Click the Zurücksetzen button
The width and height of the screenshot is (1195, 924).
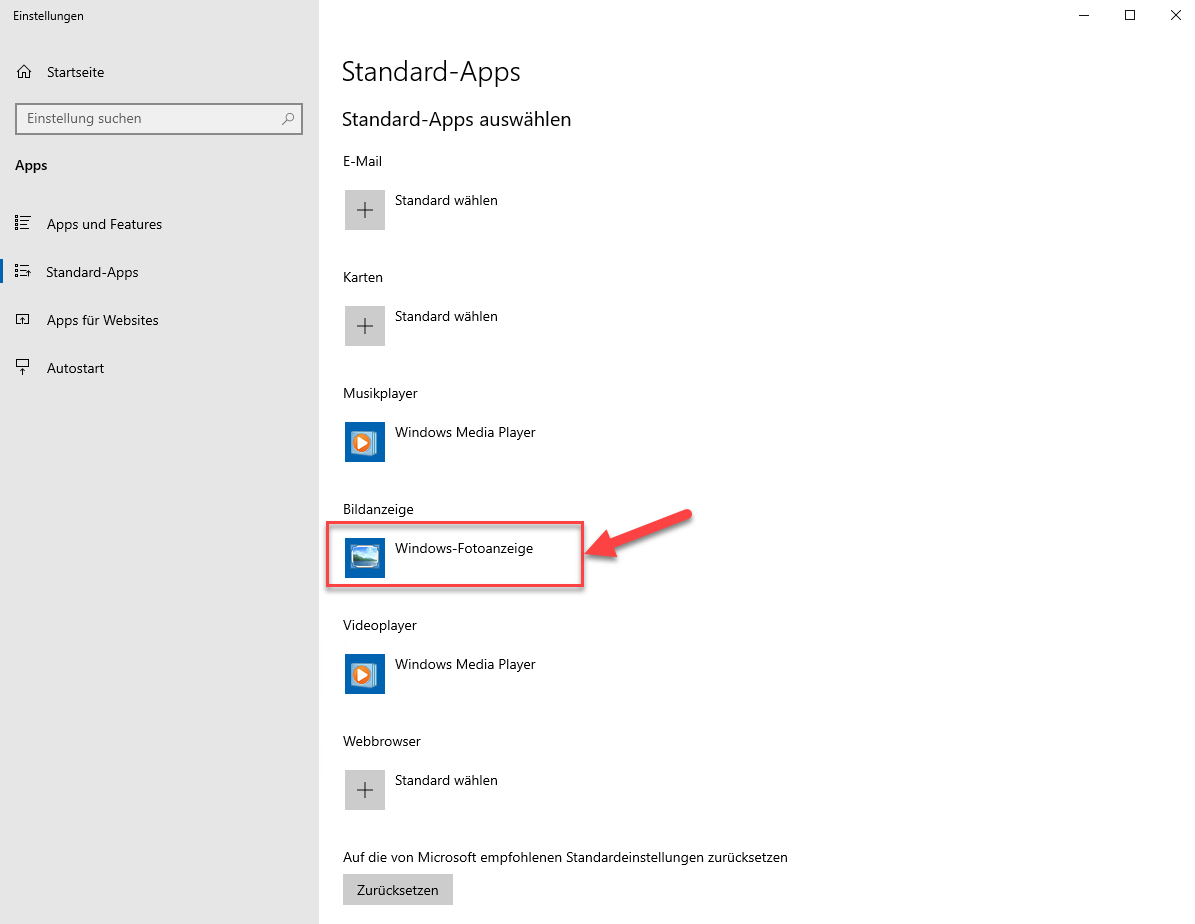pos(398,890)
